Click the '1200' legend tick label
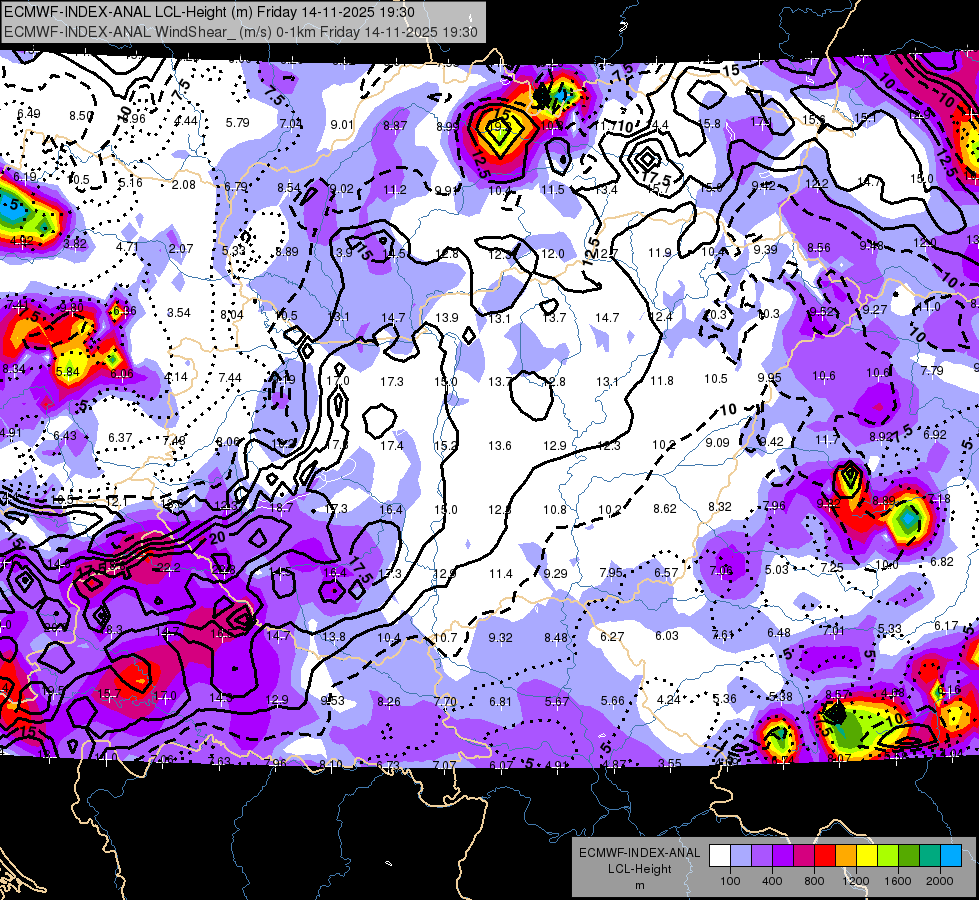 coord(855,881)
